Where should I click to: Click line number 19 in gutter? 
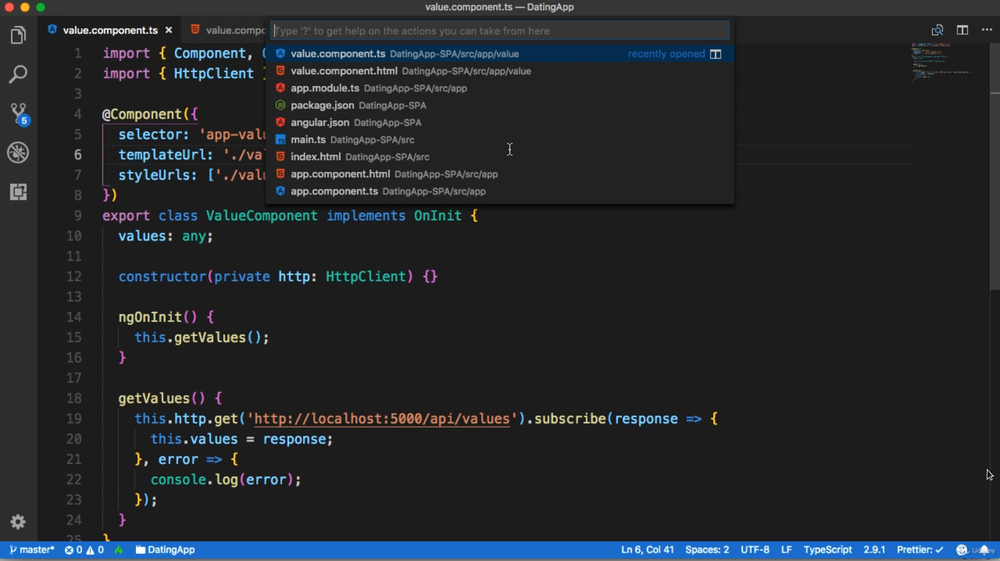[74, 419]
